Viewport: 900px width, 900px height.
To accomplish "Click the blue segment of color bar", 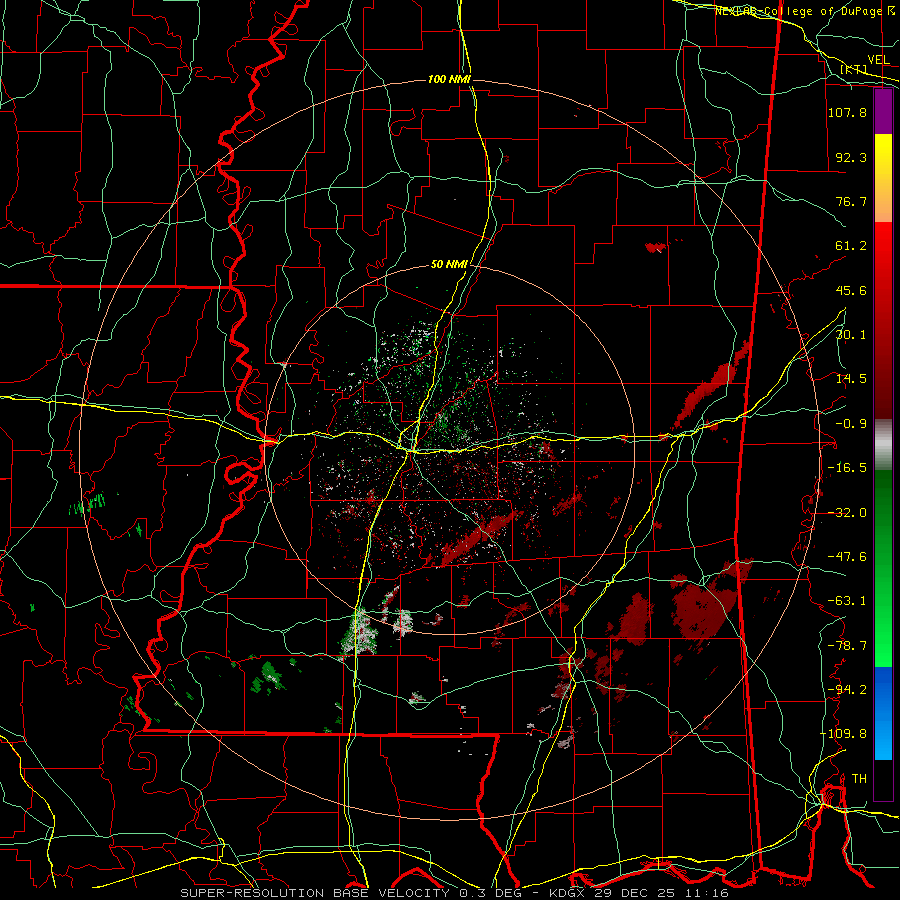I will pos(883,713).
